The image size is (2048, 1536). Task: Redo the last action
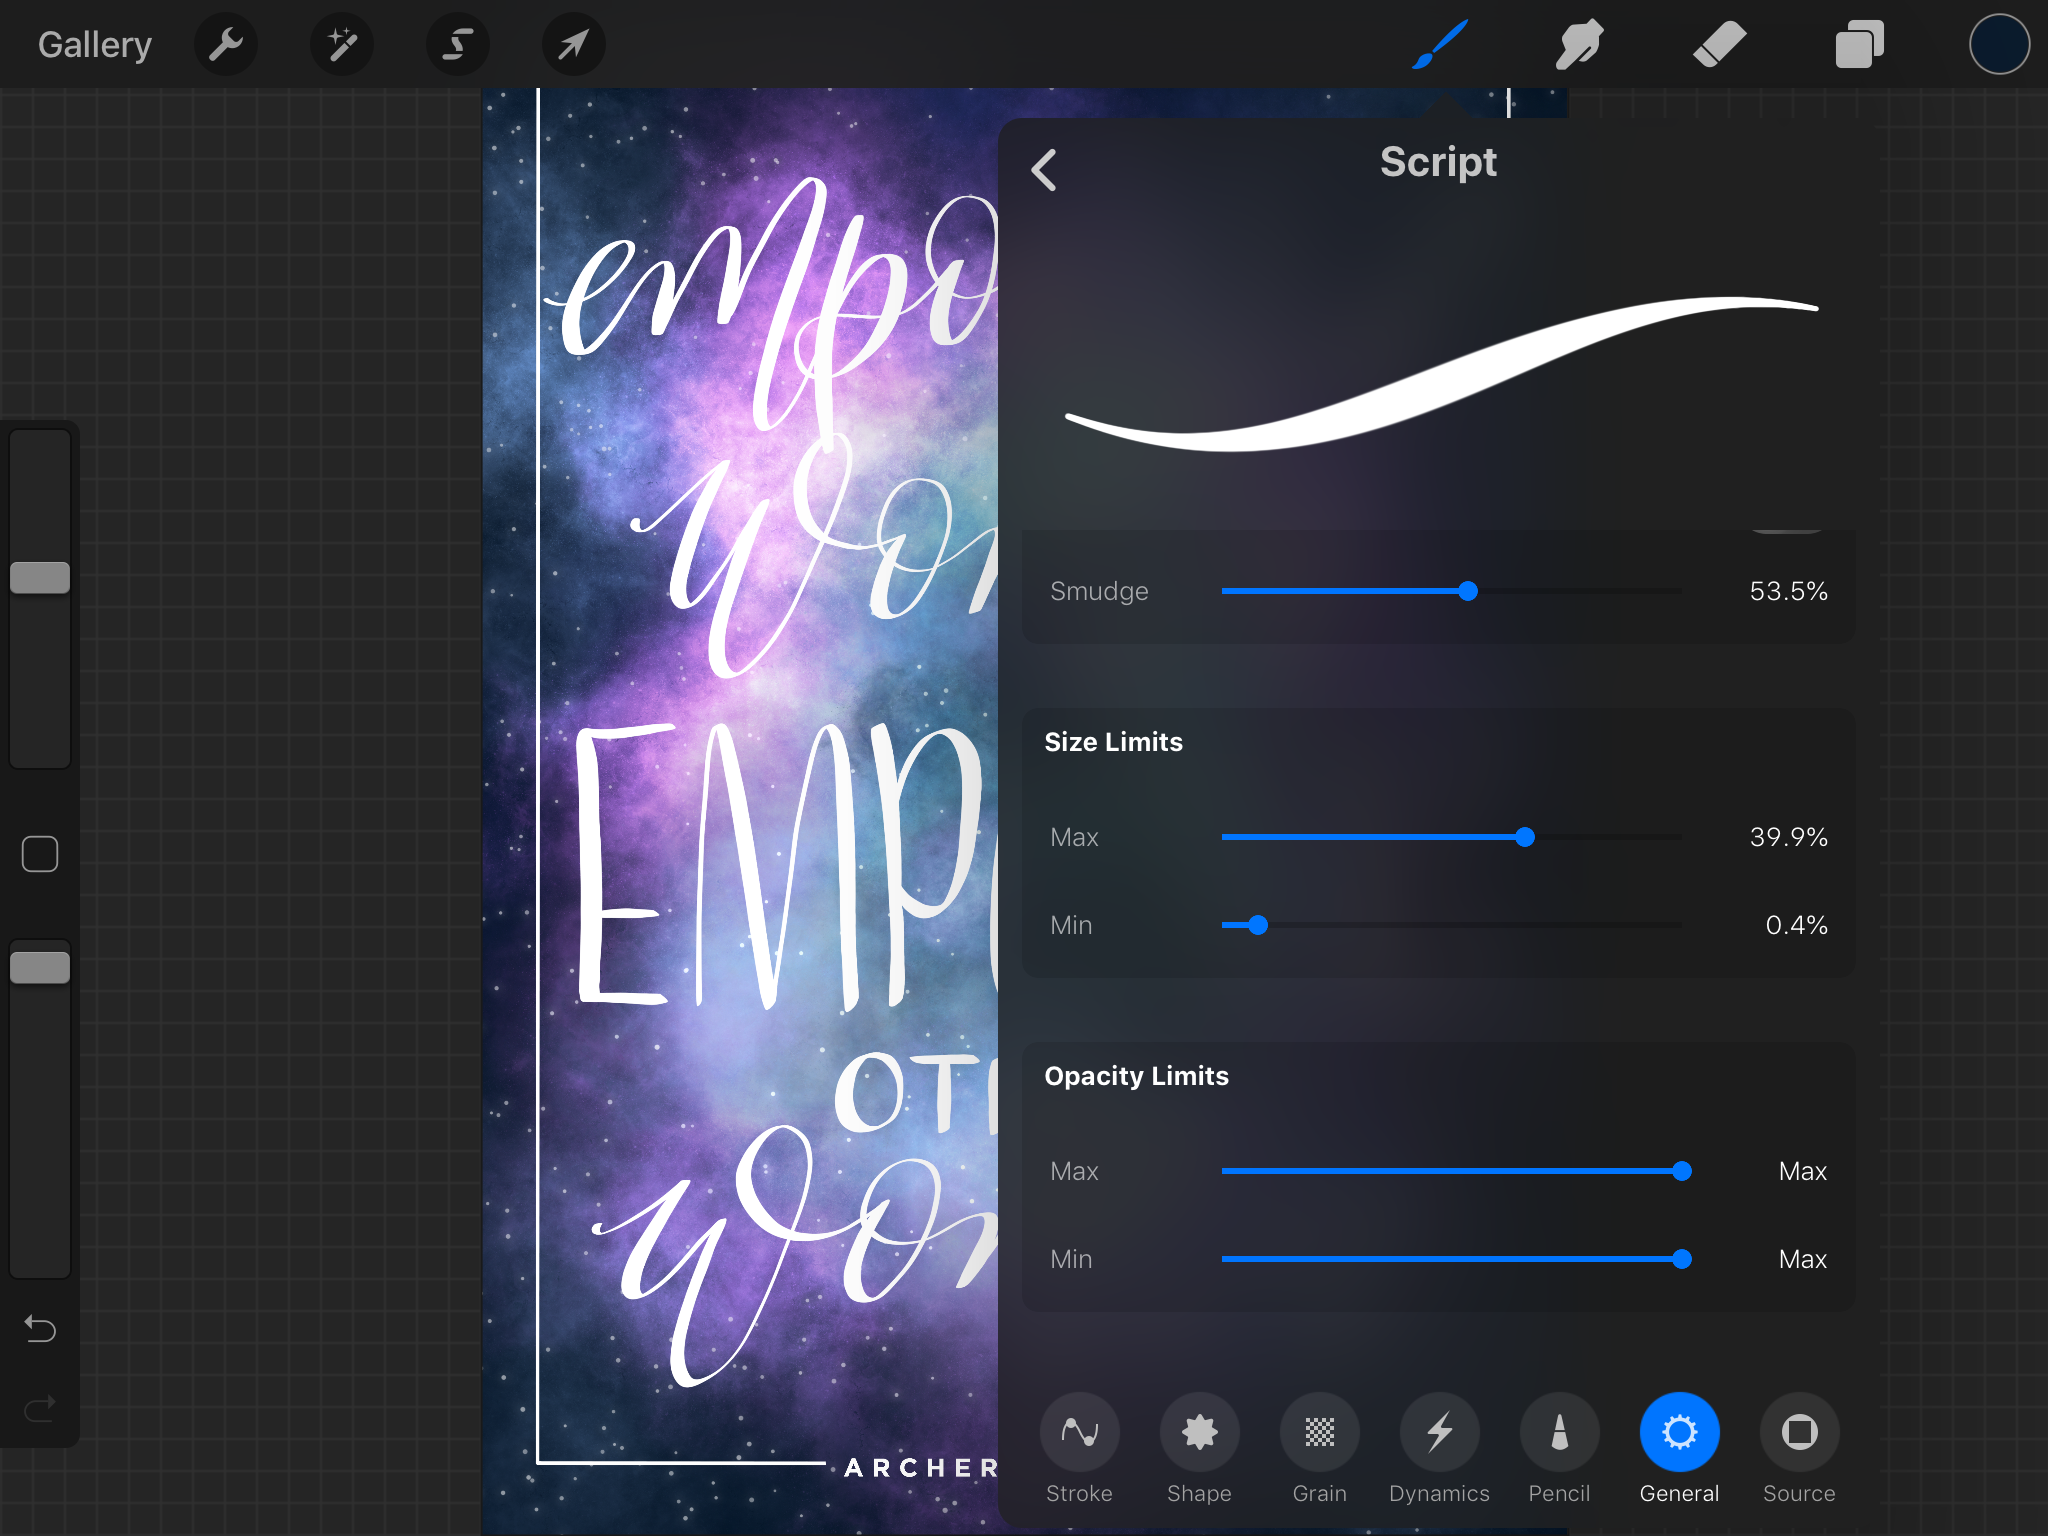(x=40, y=1408)
